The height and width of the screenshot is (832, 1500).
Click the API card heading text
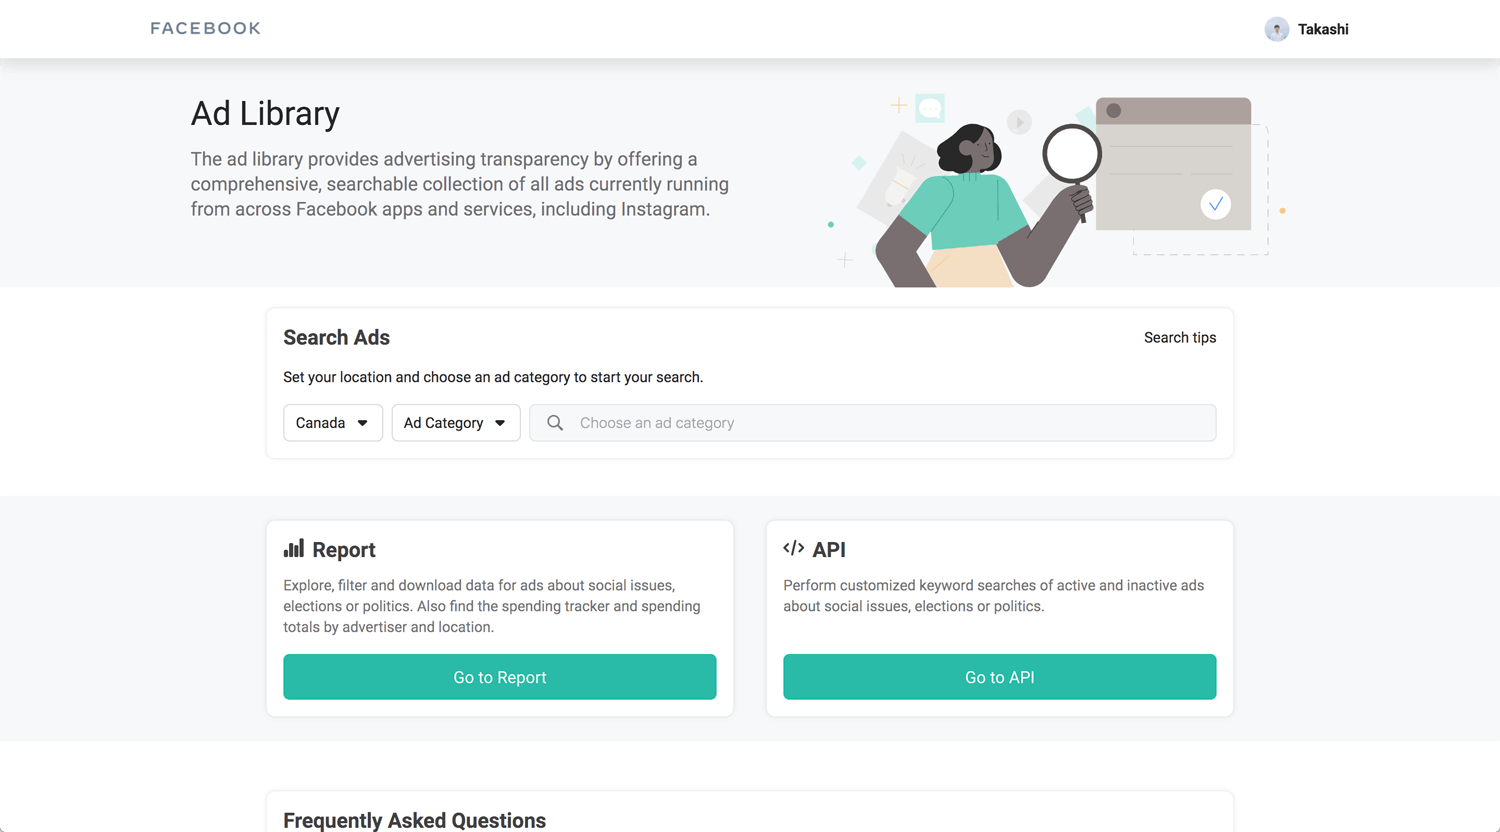pyautogui.click(x=829, y=550)
